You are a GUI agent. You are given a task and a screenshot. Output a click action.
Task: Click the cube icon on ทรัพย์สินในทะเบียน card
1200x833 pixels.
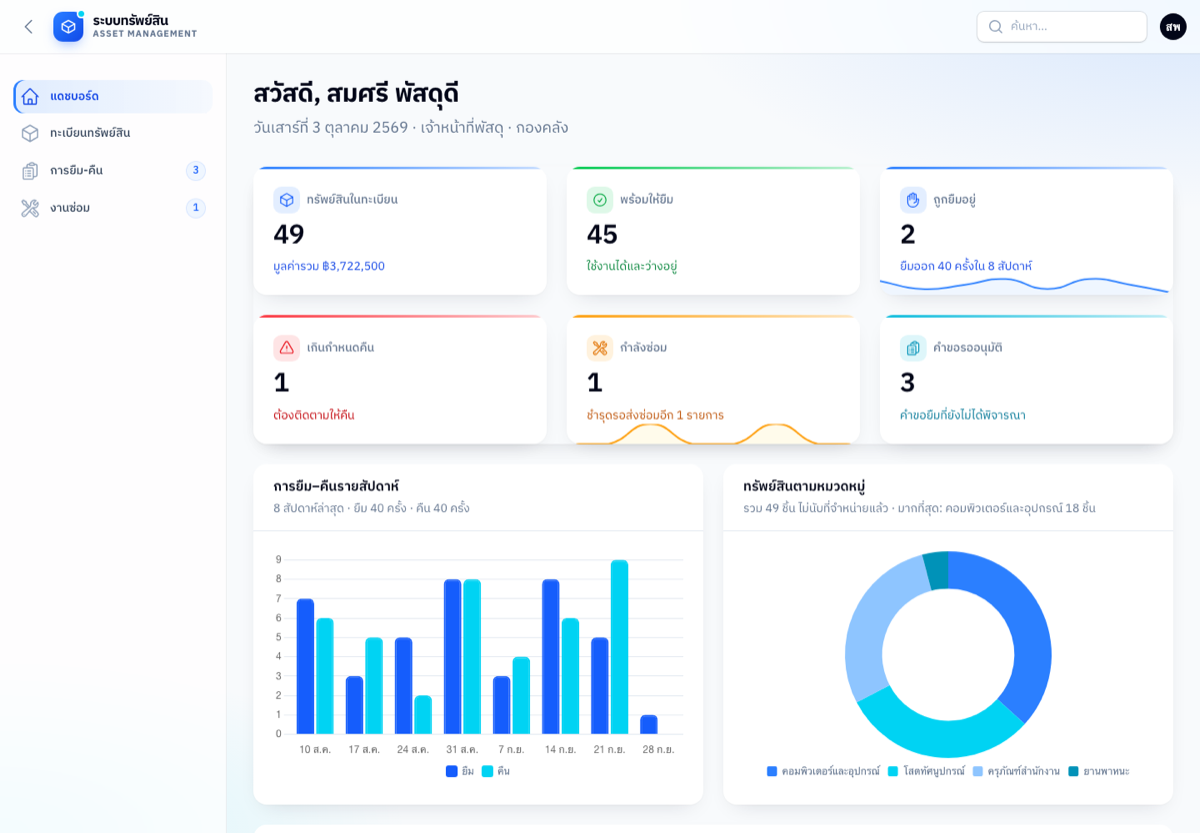287,200
